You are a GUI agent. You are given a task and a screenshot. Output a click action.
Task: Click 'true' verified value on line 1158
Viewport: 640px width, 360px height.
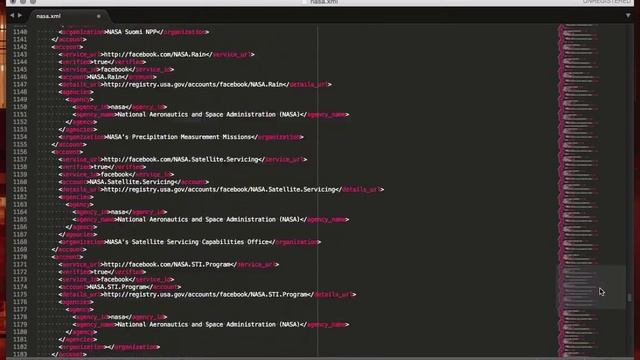tap(100, 167)
